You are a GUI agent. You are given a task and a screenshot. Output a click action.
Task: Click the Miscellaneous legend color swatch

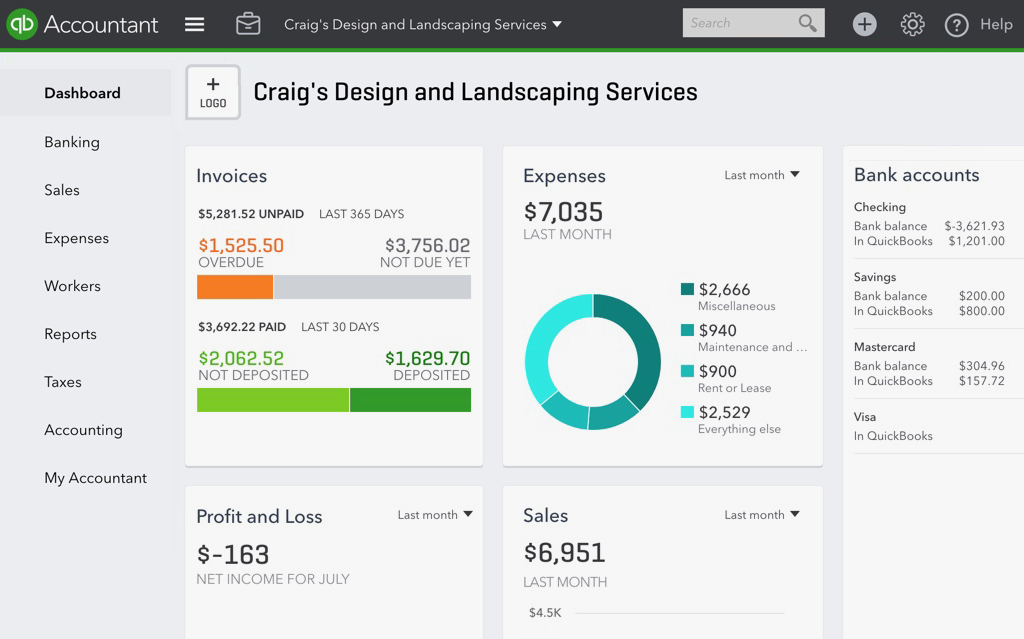(687, 289)
